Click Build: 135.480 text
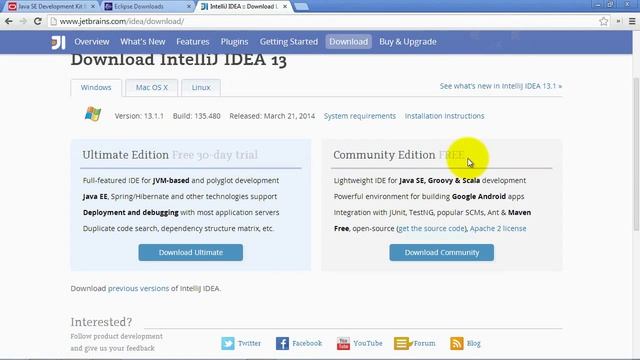640x360 pixels. [x=197, y=116]
